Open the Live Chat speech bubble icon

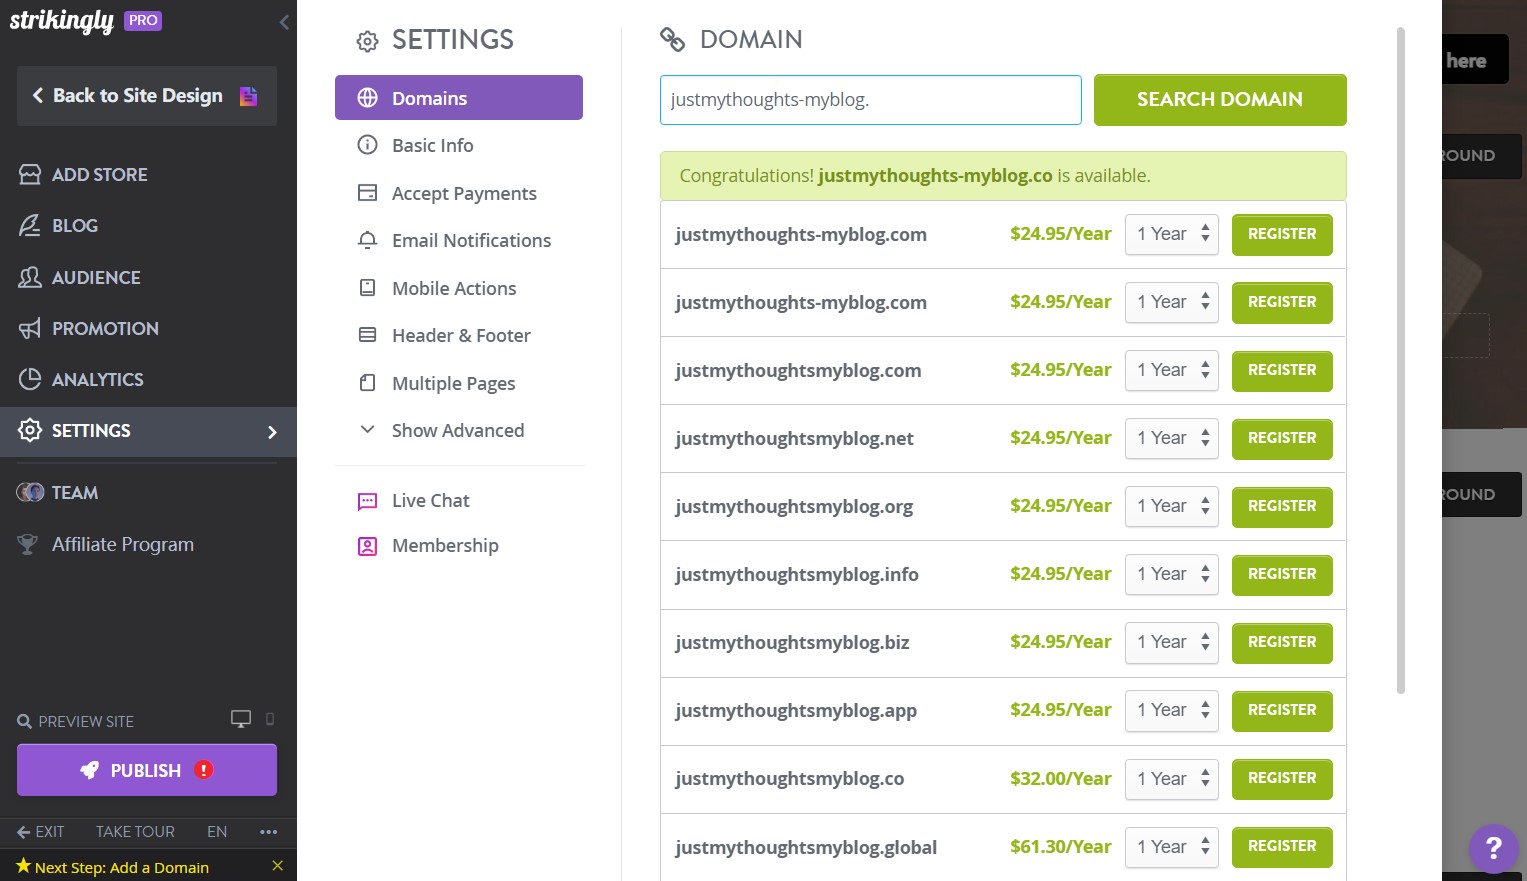367,500
